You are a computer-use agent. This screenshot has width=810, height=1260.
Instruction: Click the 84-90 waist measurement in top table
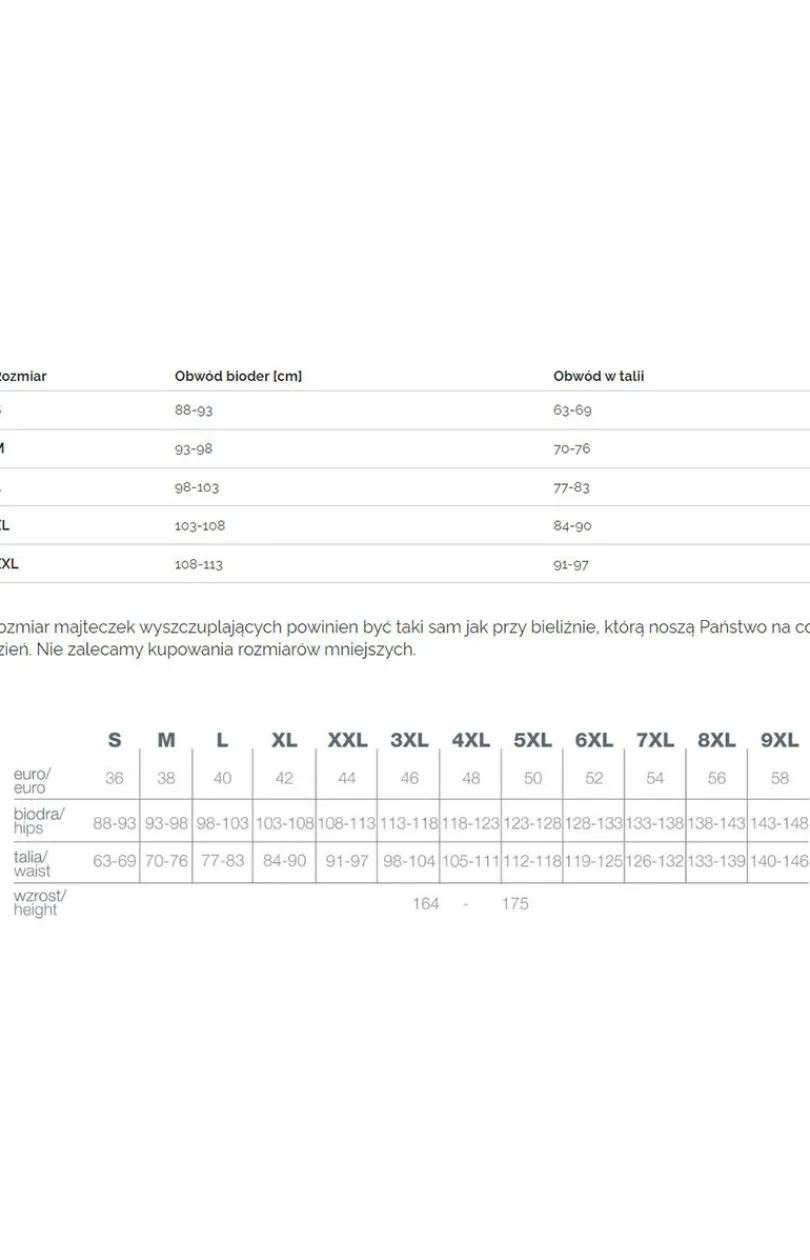click(572, 526)
